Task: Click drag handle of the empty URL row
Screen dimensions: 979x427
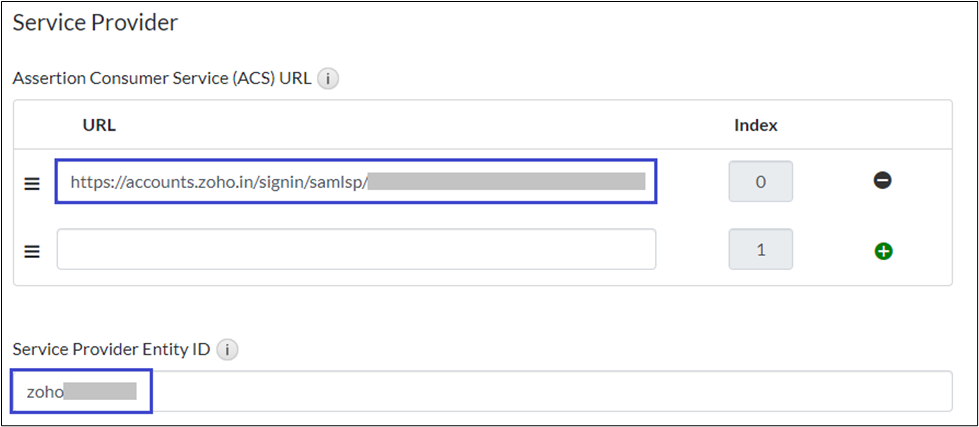Action: 32,251
